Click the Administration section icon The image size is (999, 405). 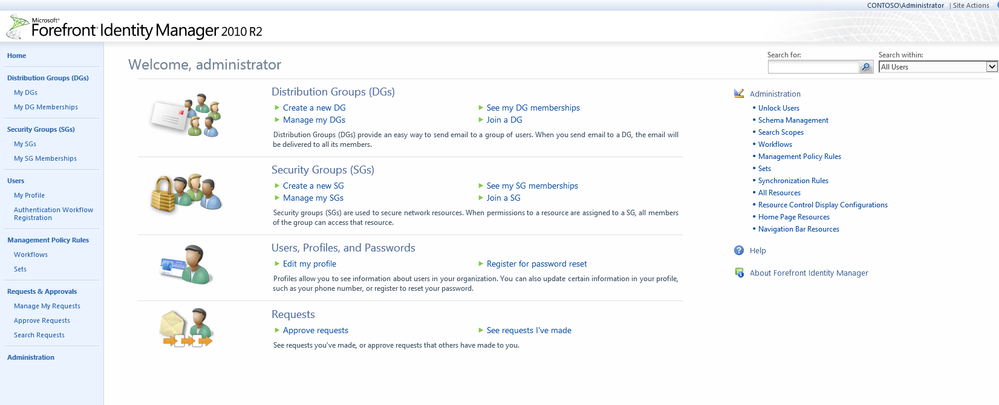(x=739, y=94)
